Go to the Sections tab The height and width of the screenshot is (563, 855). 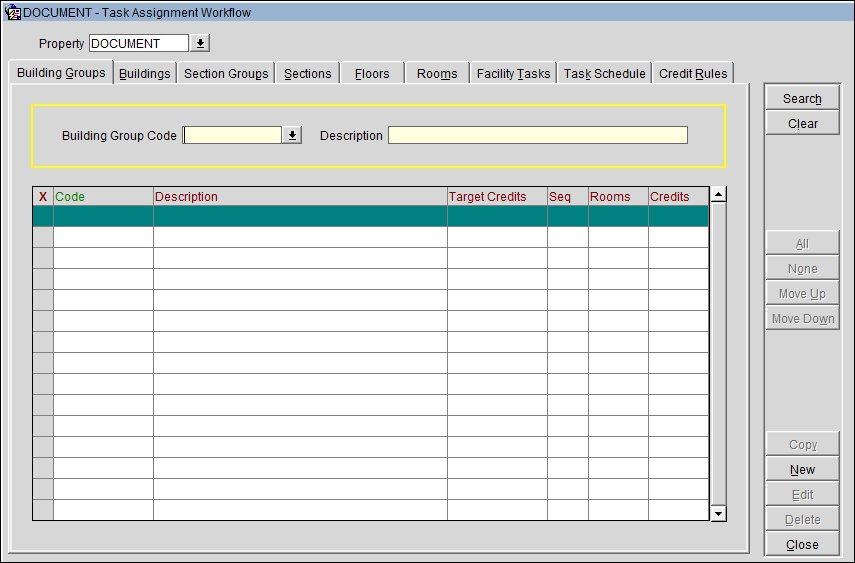307,74
